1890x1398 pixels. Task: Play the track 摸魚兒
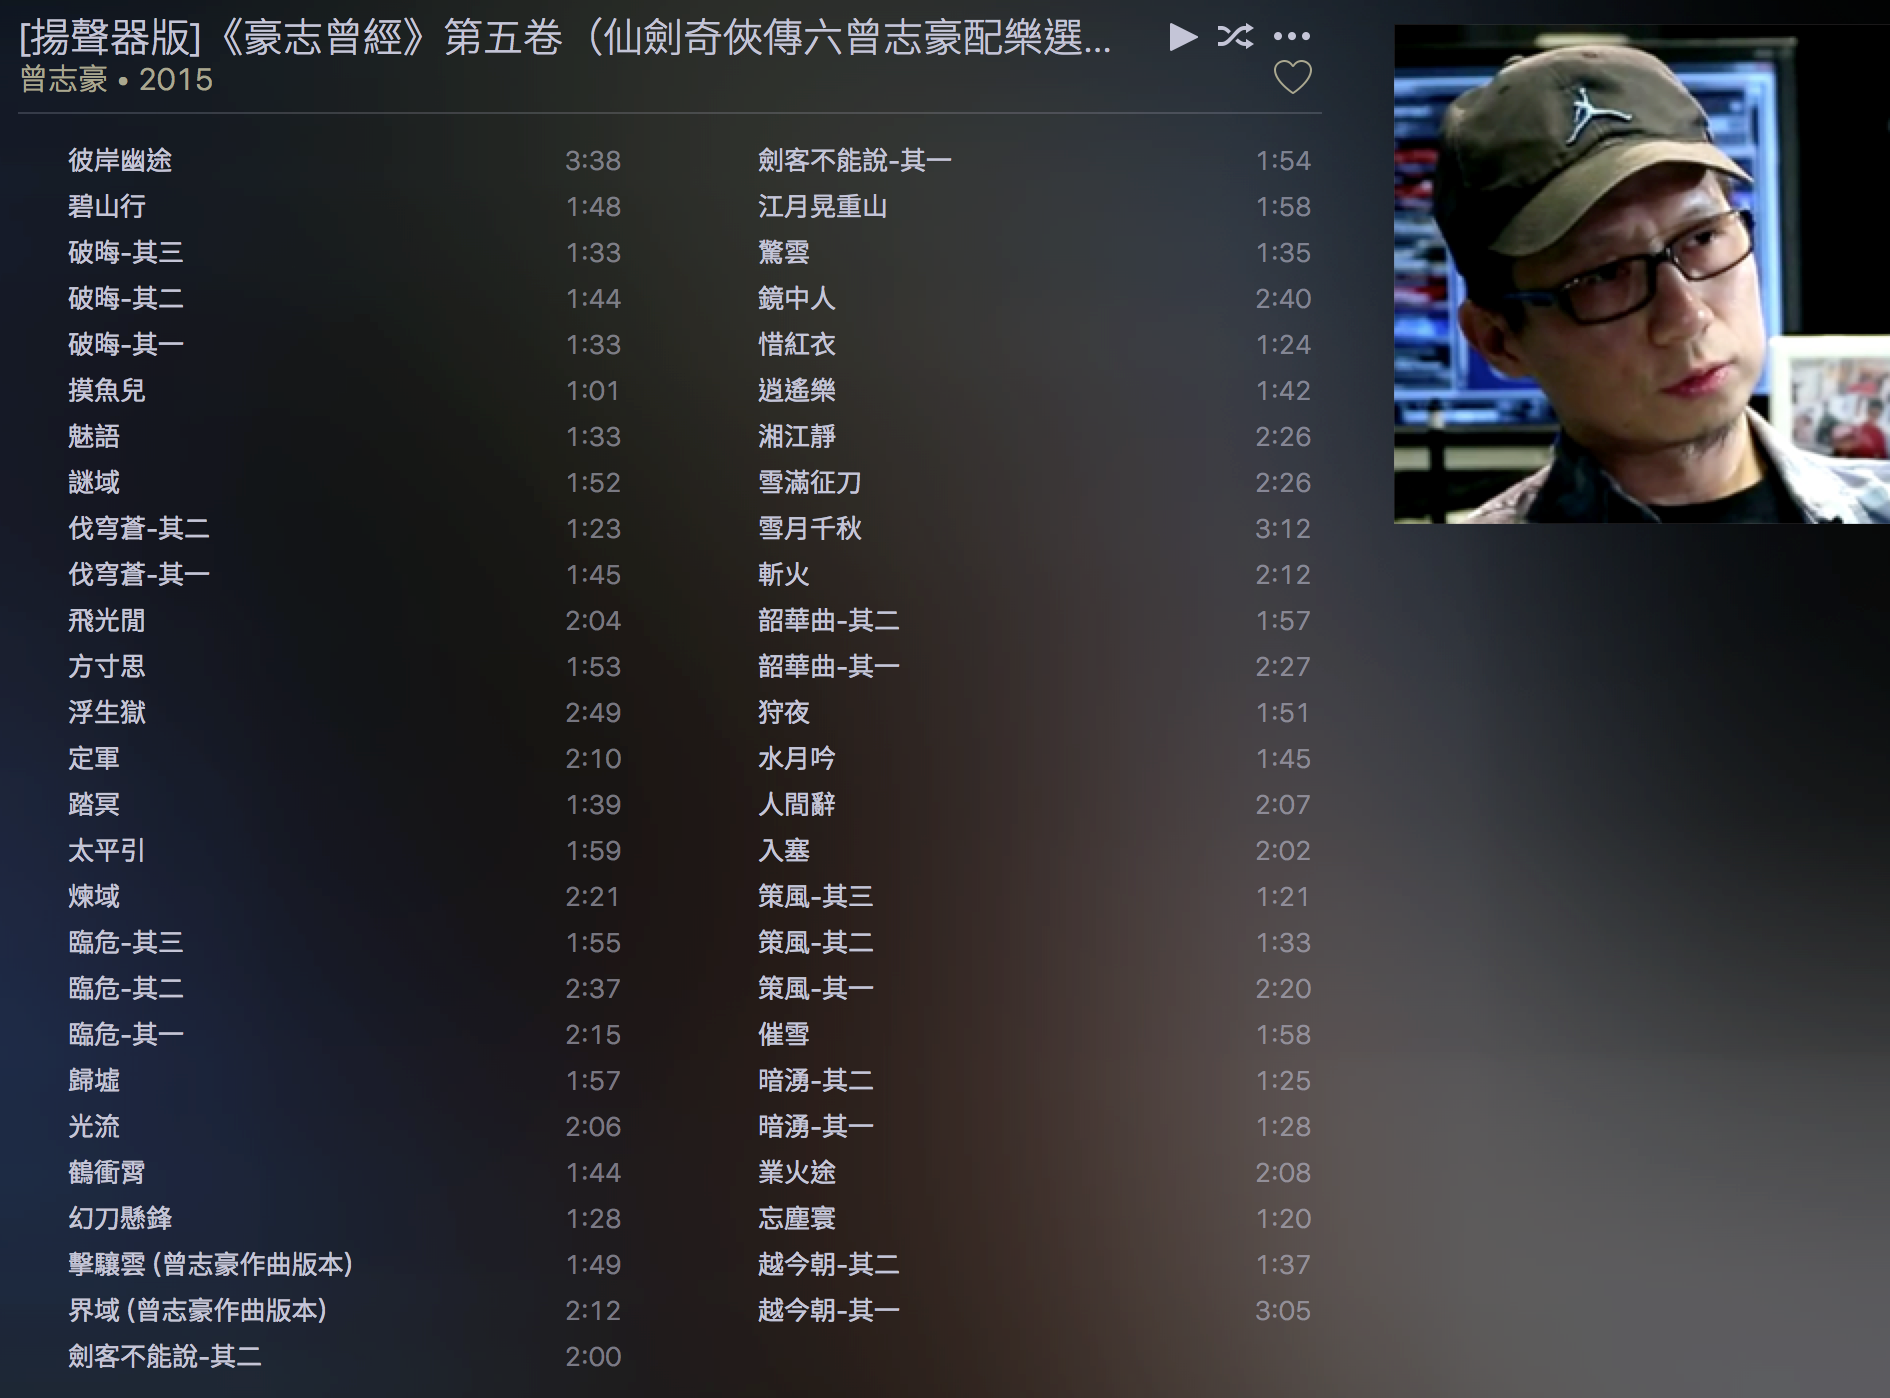click(x=103, y=391)
